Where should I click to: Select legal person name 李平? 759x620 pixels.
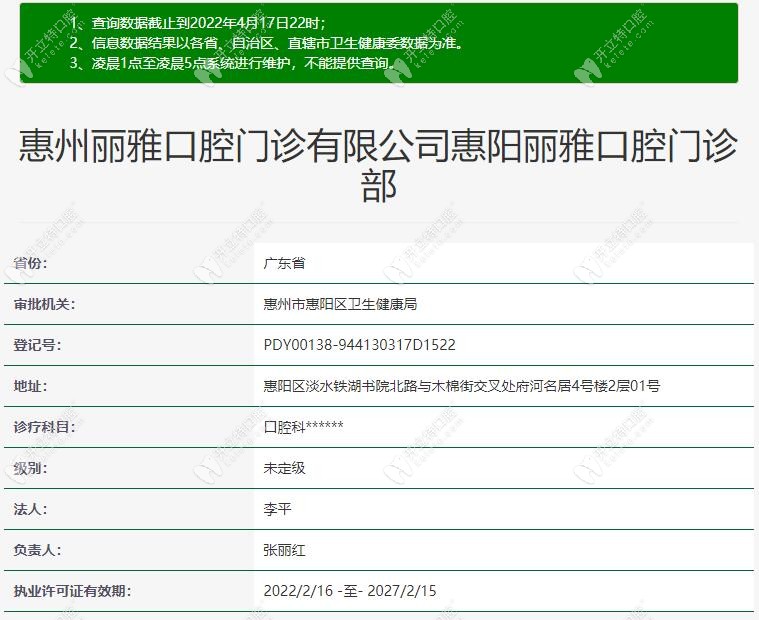tap(277, 509)
